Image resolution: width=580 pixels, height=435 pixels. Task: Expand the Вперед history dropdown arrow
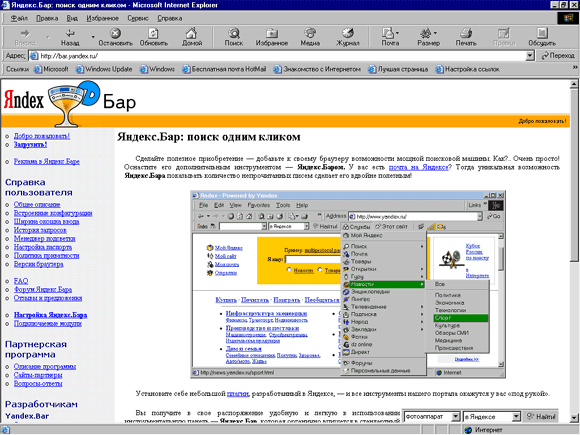(48, 37)
